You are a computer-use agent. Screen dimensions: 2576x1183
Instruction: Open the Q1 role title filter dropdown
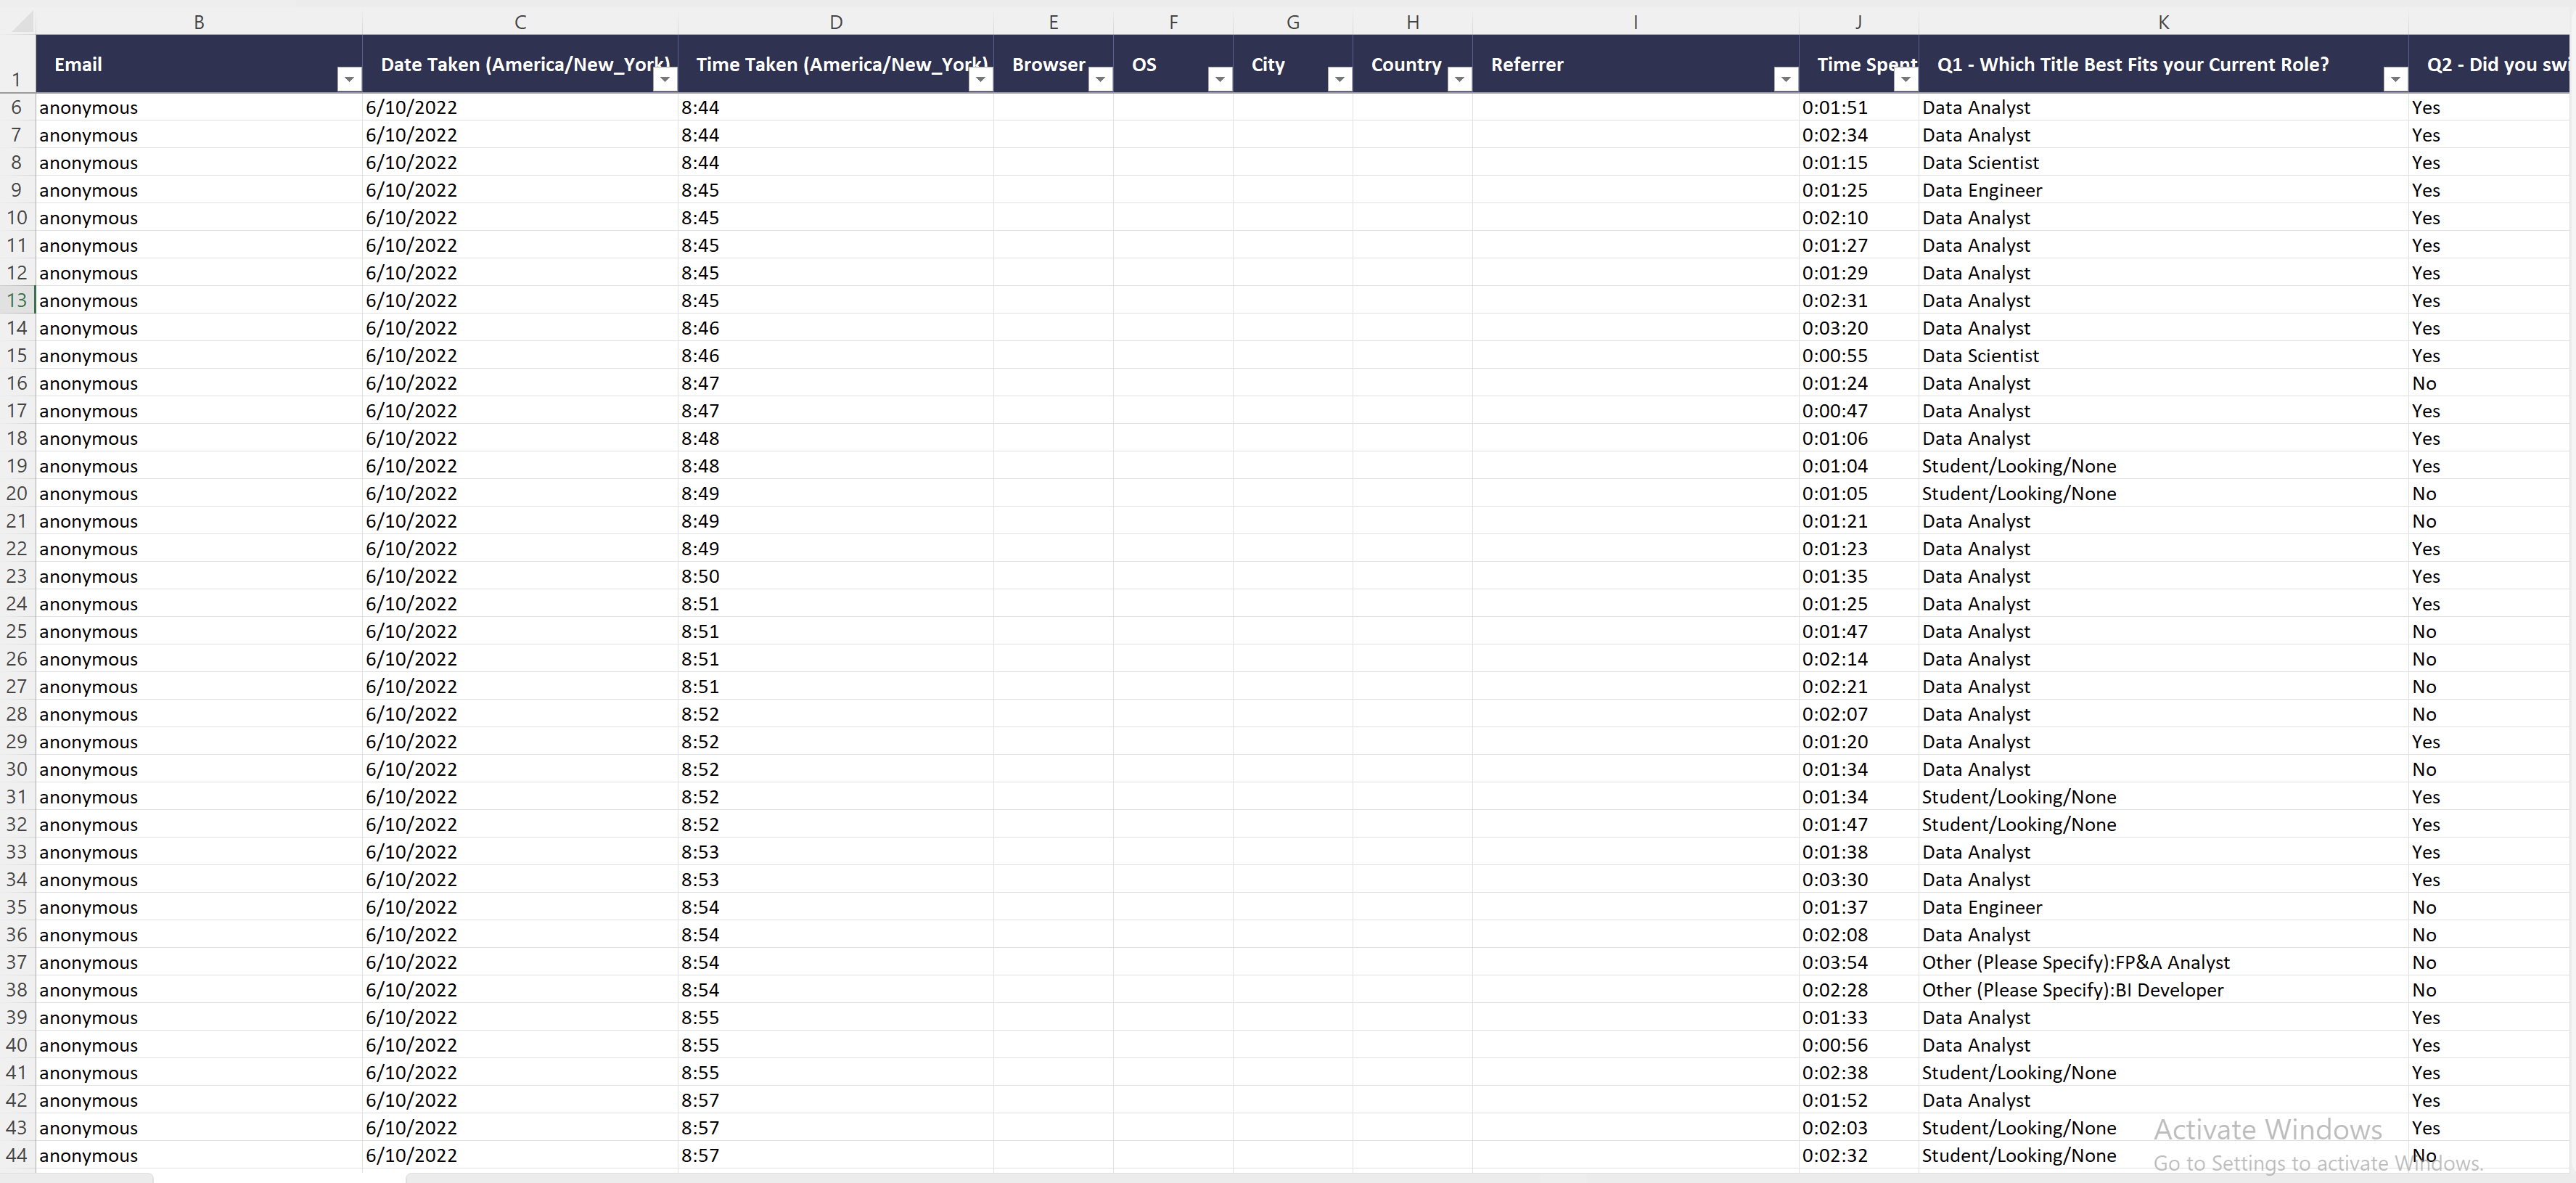click(2394, 79)
